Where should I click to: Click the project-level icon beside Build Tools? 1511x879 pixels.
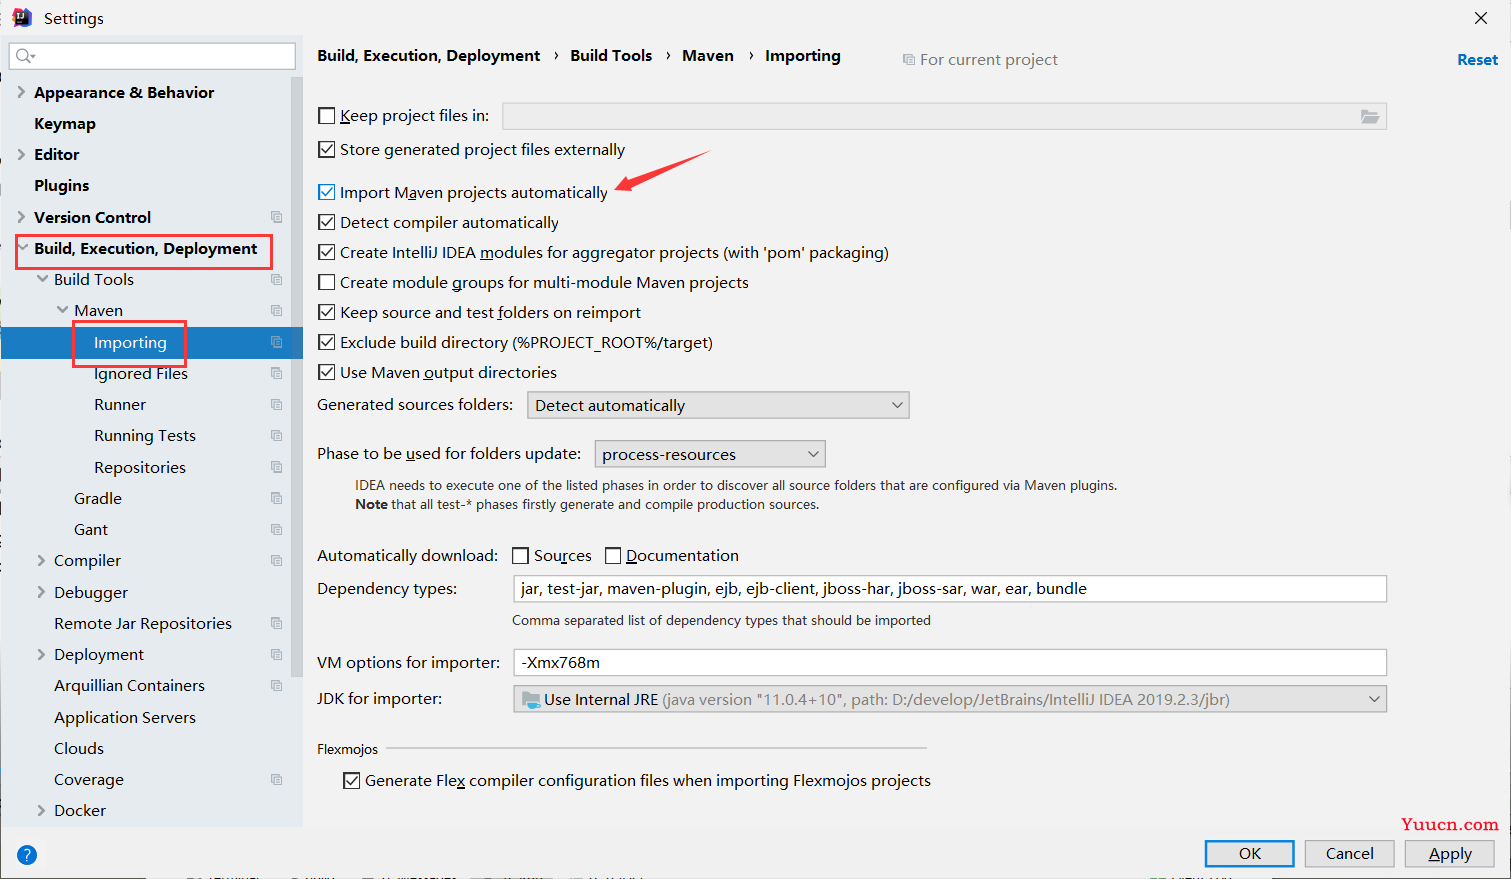coord(276,280)
